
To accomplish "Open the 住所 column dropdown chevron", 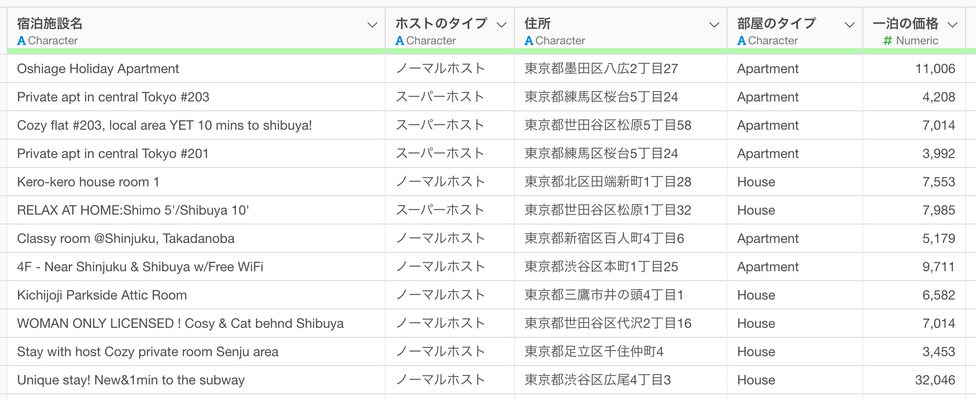I will click(714, 25).
